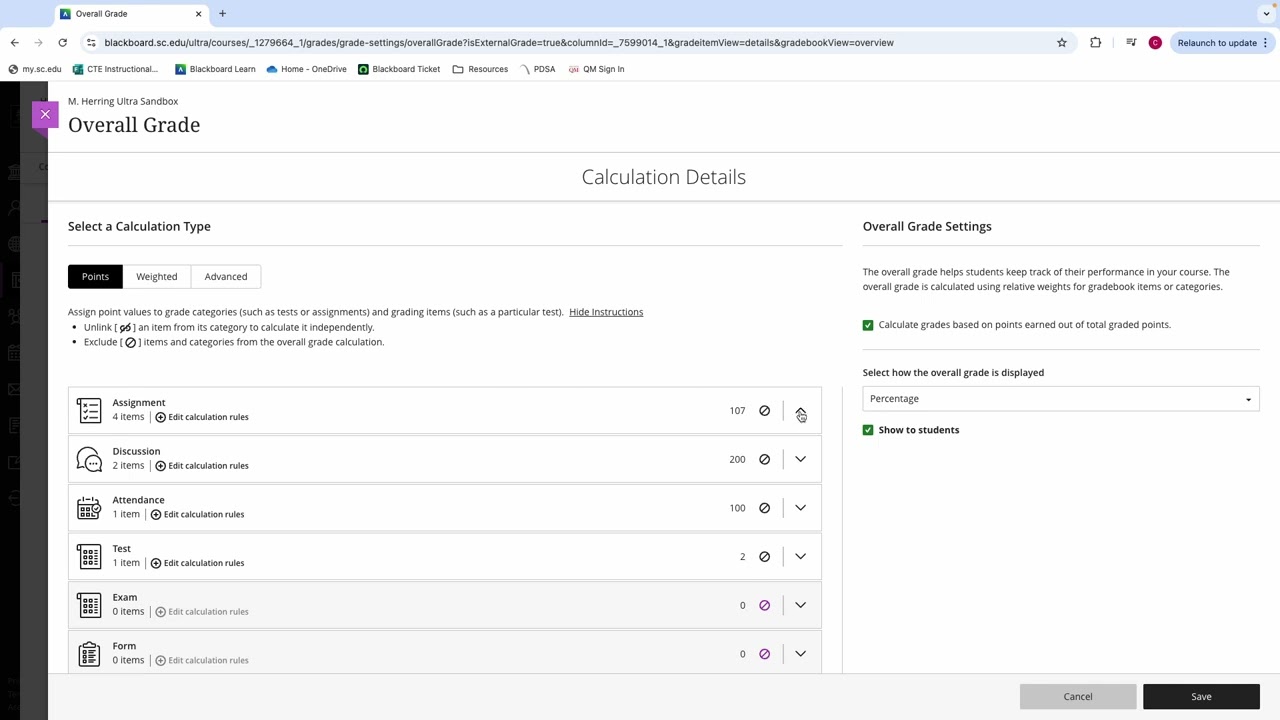Exclude Test category from calculation
Screen dimensions: 1280x720
click(x=764, y=557)
